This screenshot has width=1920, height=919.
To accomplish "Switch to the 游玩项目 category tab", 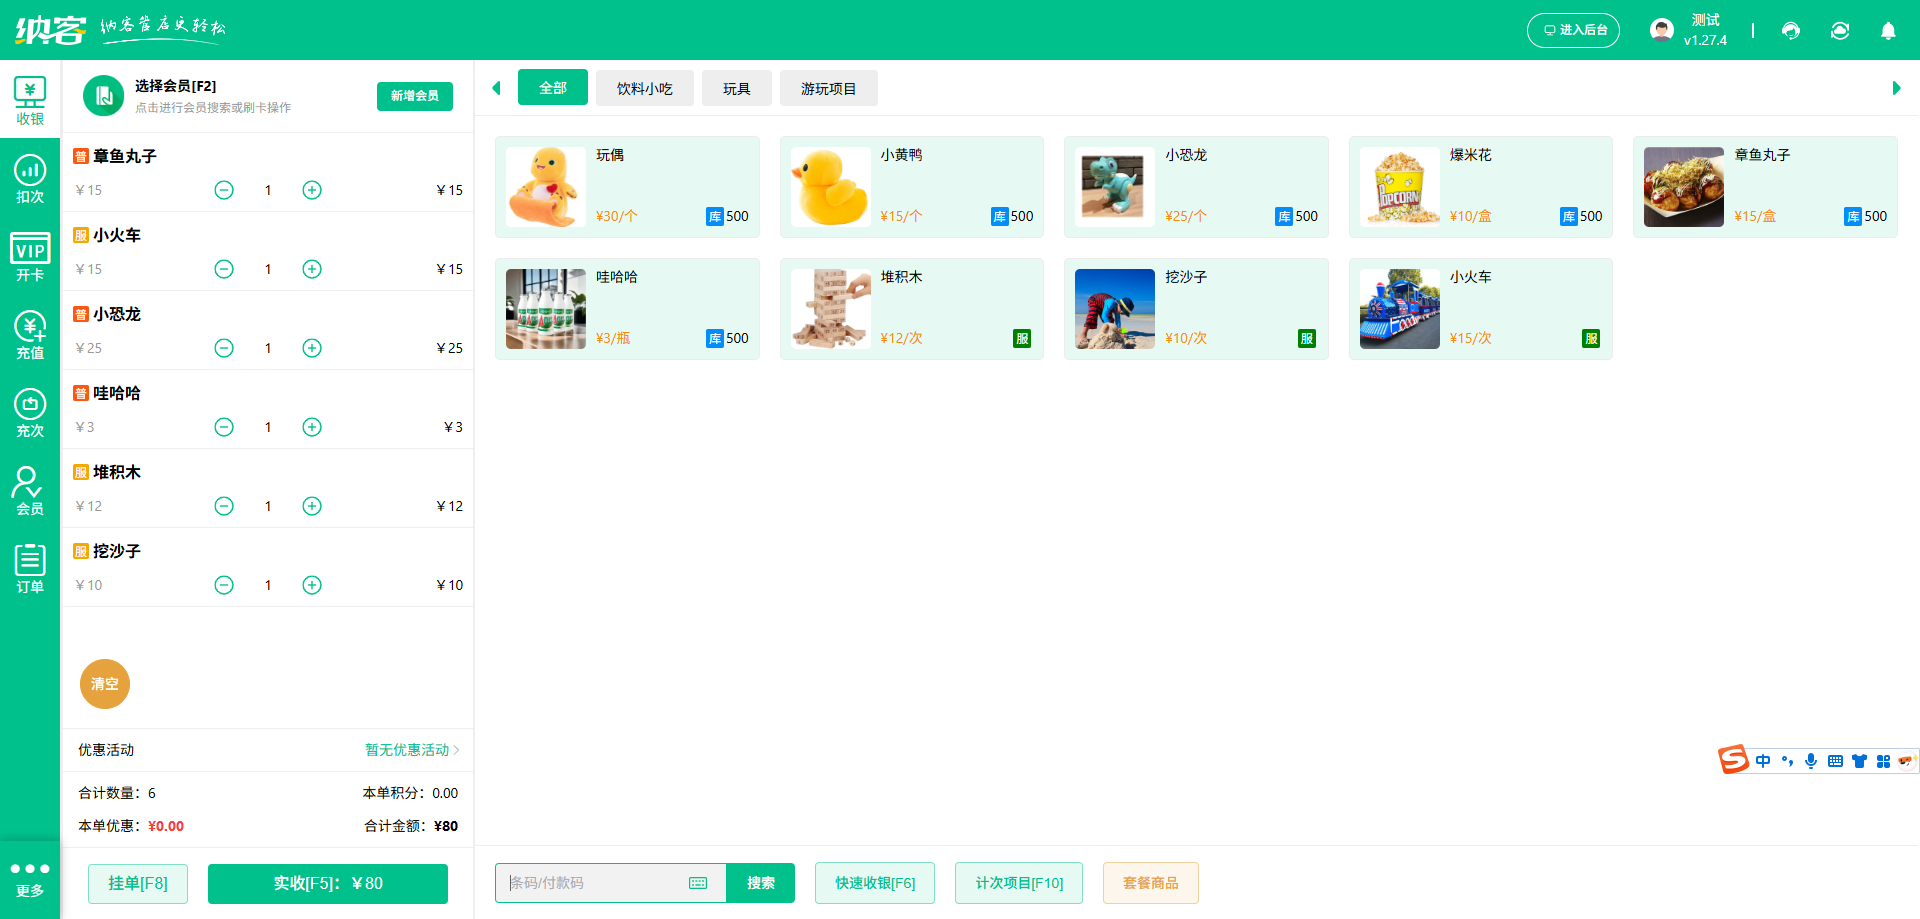I will 828,88.
